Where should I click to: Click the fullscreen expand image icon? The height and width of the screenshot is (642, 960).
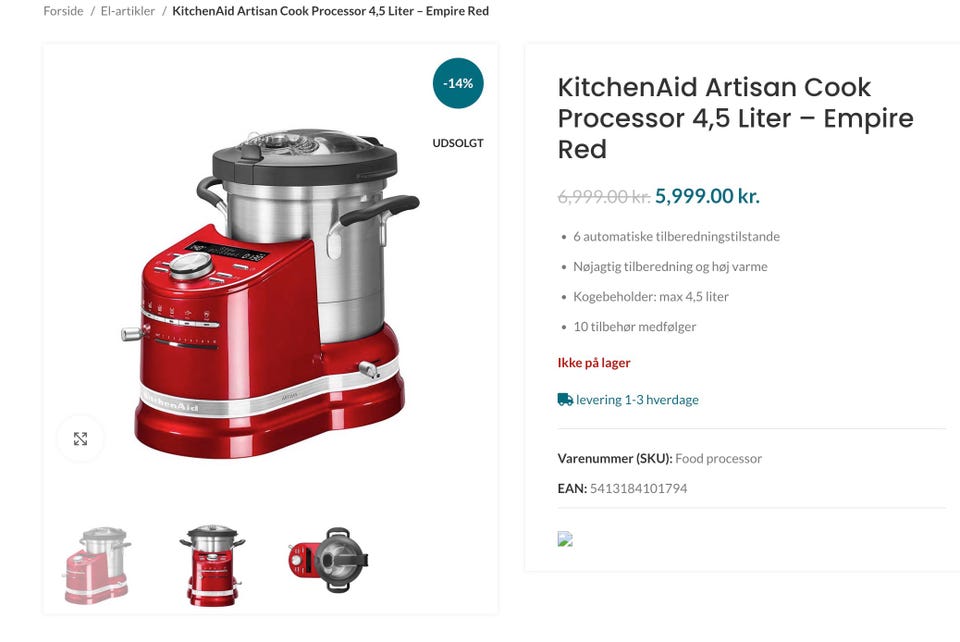(80, 438)
